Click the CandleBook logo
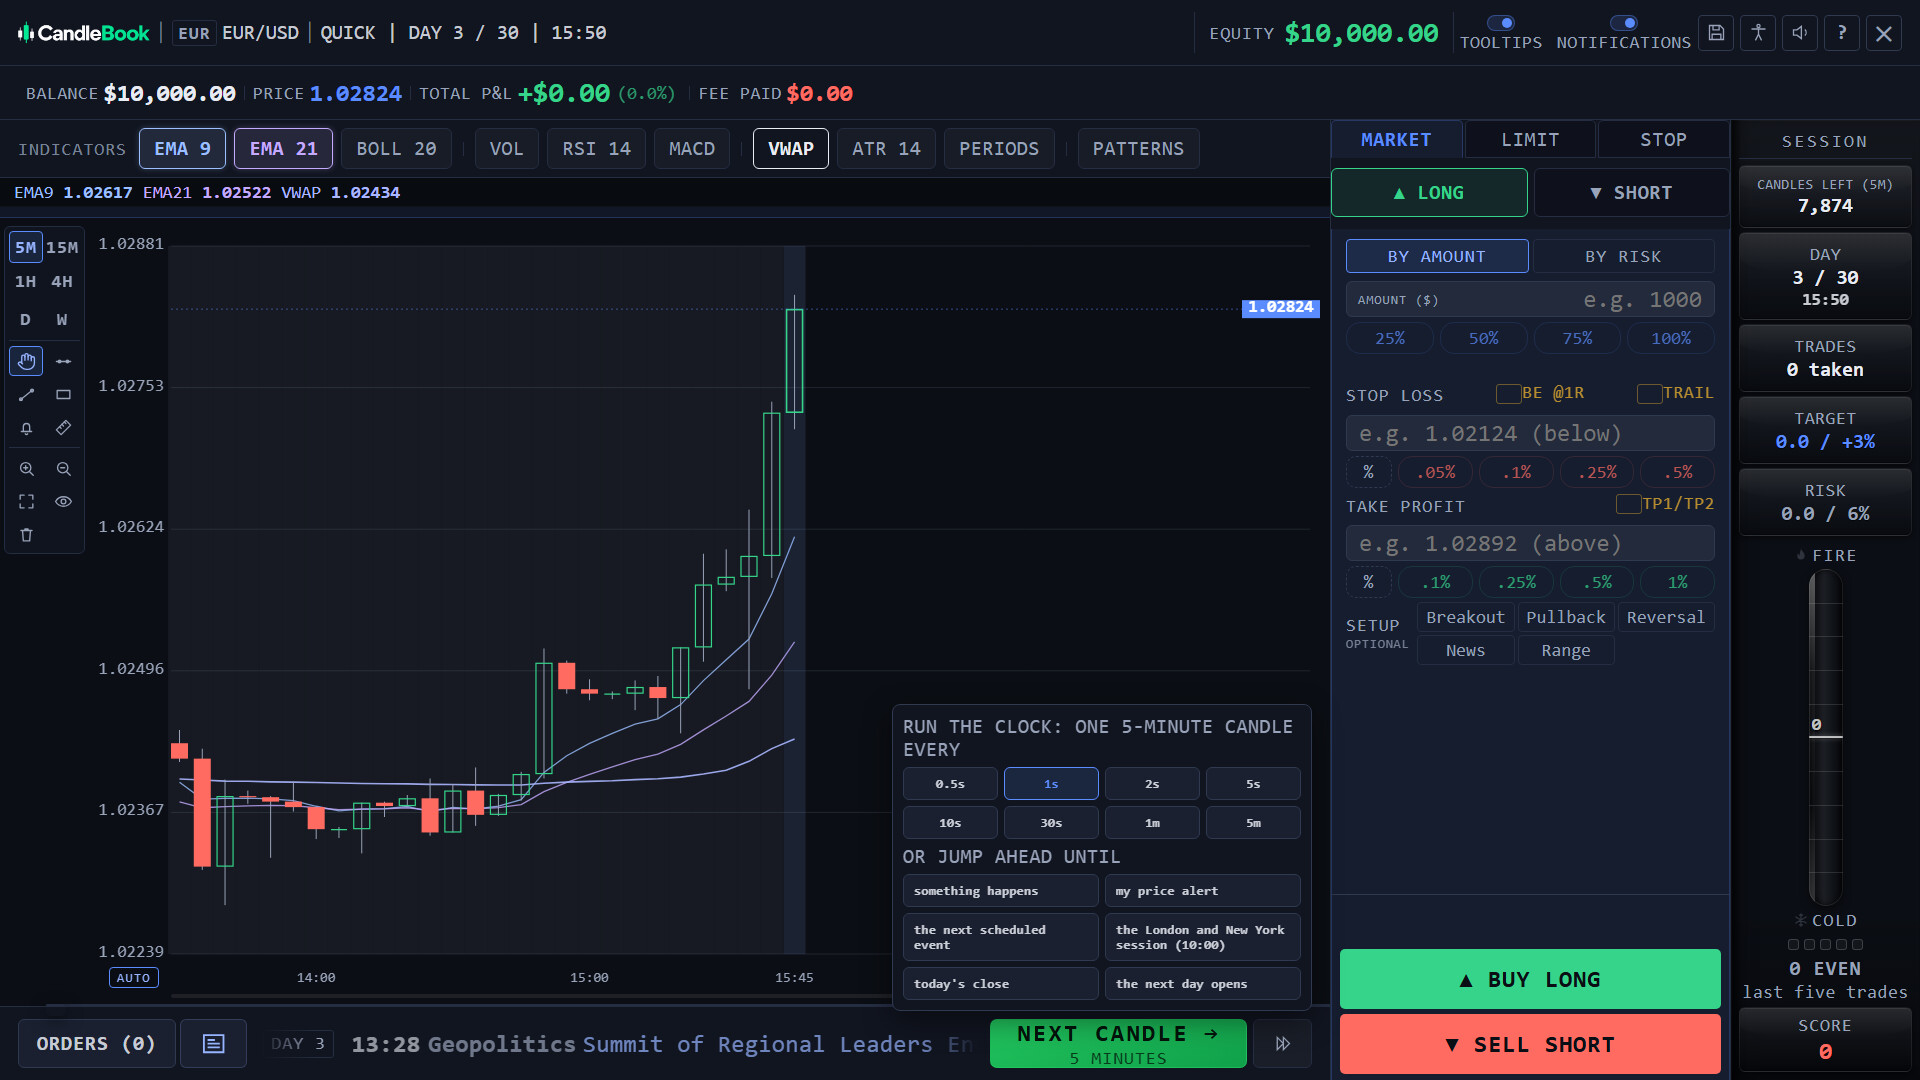 point(84,33)
